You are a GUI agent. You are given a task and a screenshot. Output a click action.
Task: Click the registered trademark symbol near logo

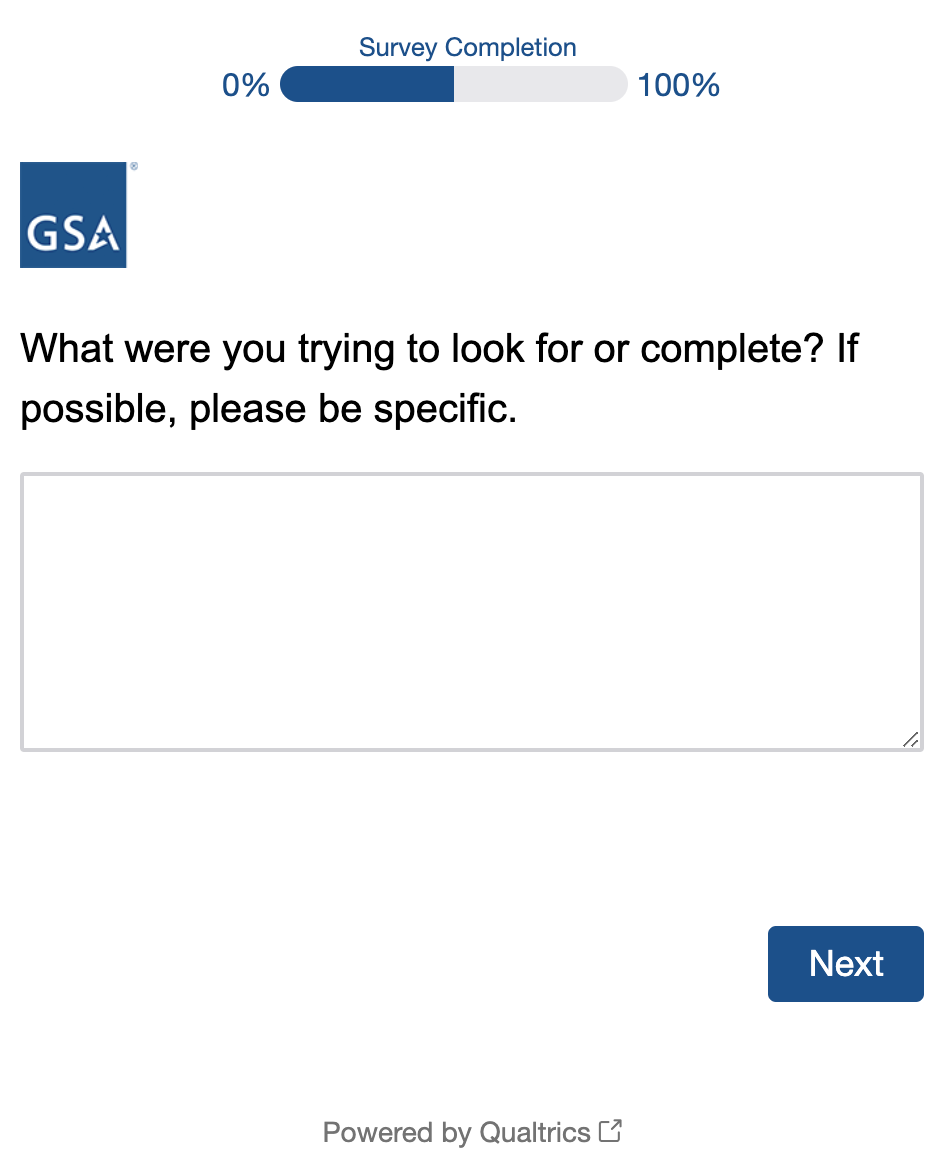point(134,167)
